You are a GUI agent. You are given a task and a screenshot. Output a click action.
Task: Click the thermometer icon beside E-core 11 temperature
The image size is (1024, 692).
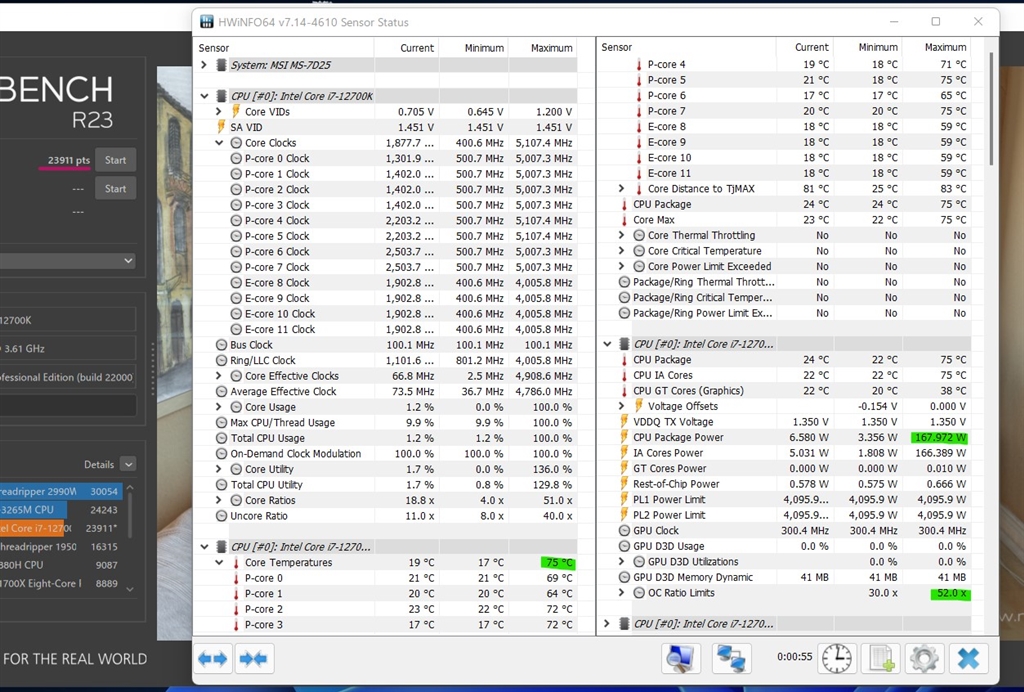click(x=639, y=173)
